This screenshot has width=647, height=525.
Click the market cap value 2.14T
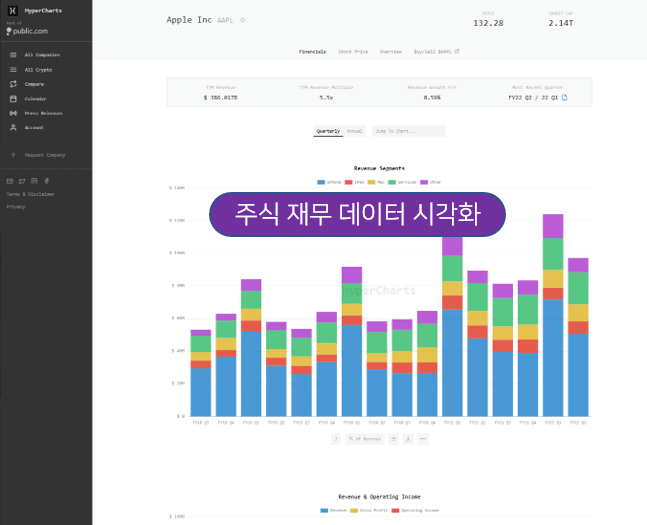click(561, 23)
